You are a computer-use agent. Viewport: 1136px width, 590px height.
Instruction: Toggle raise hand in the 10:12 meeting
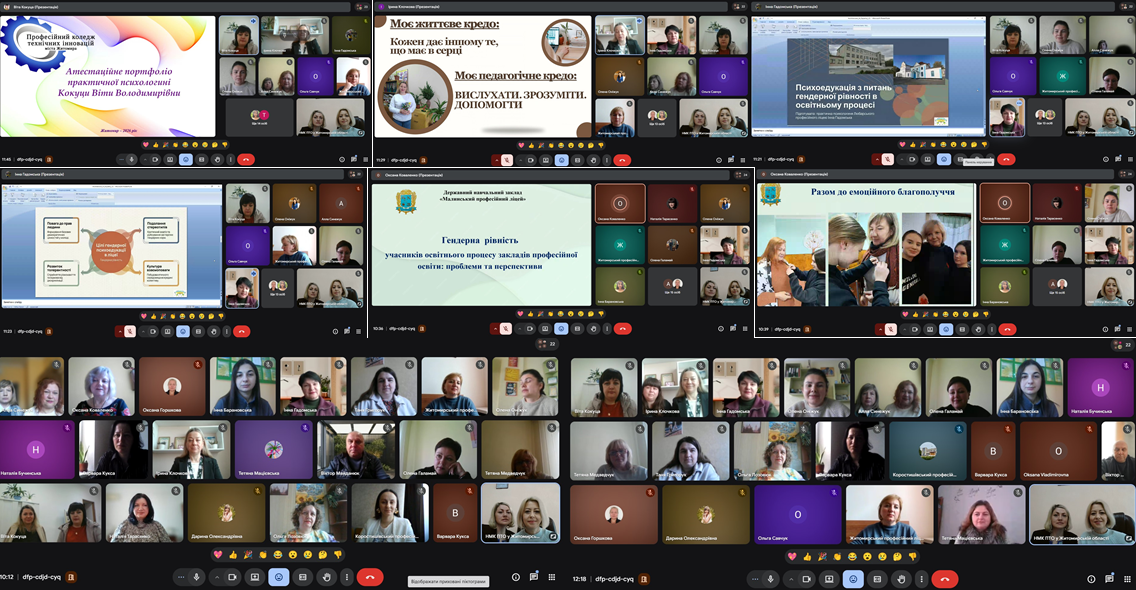pos(326,577)
